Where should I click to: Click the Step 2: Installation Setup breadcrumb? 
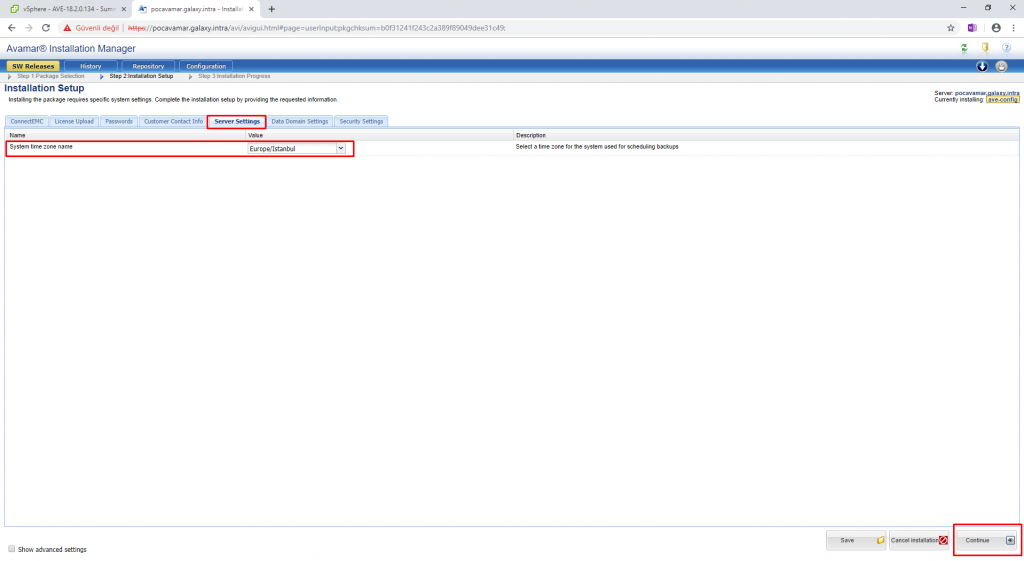click(x=141, y=76)
